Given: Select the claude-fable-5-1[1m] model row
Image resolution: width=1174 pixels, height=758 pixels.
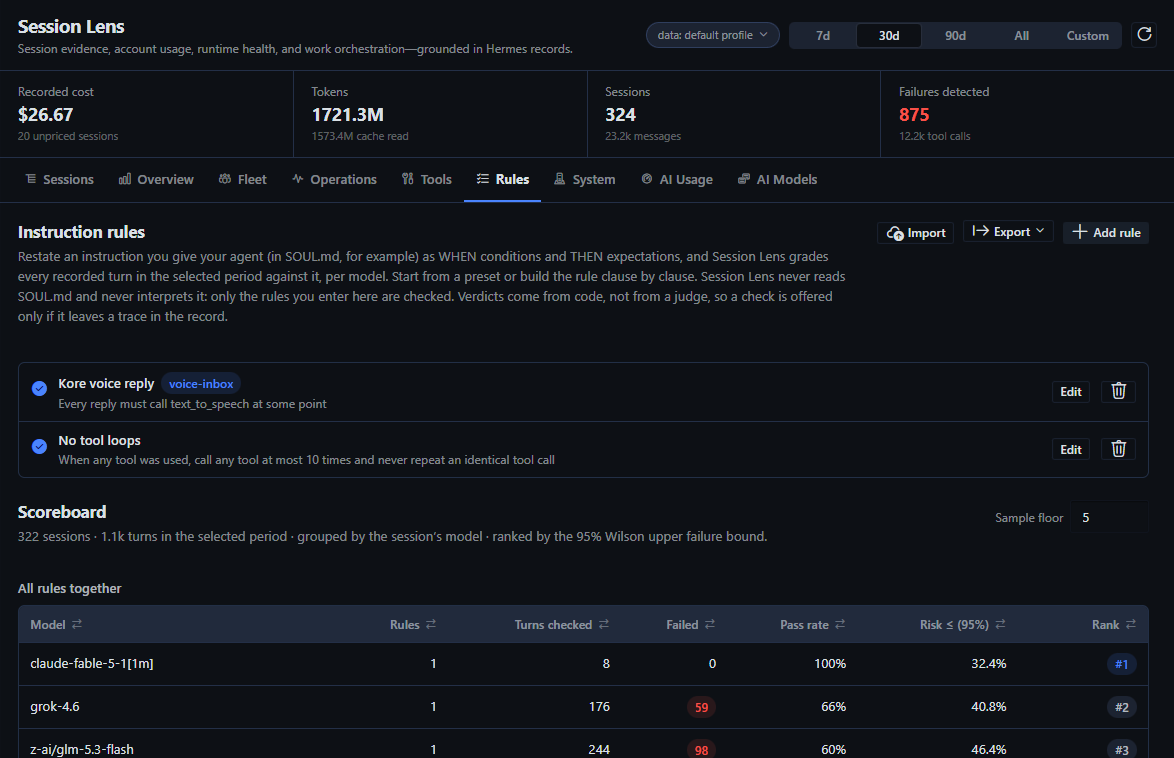Looking at the screenshot, I should (x=583, y=664).
